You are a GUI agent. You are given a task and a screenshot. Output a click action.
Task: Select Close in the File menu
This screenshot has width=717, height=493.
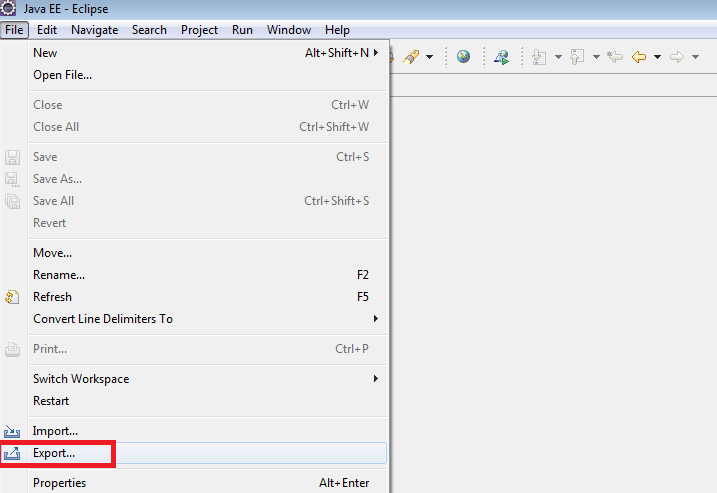tap(208, 105)
